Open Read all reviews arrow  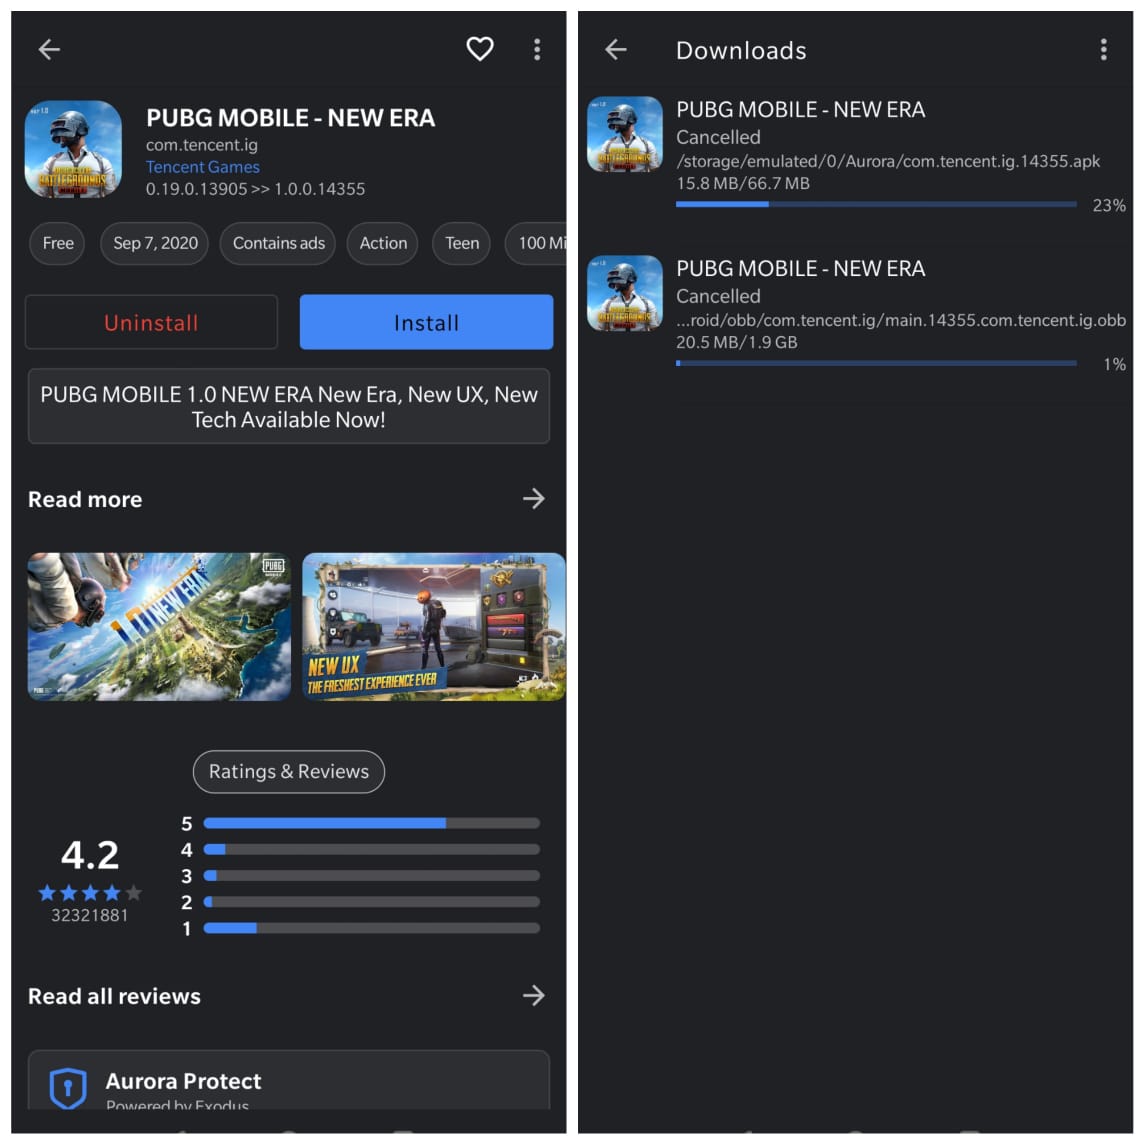point(534,995)
